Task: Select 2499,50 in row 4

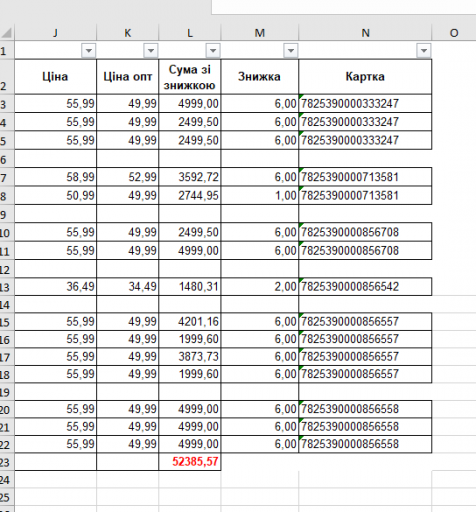Action: 190,122
